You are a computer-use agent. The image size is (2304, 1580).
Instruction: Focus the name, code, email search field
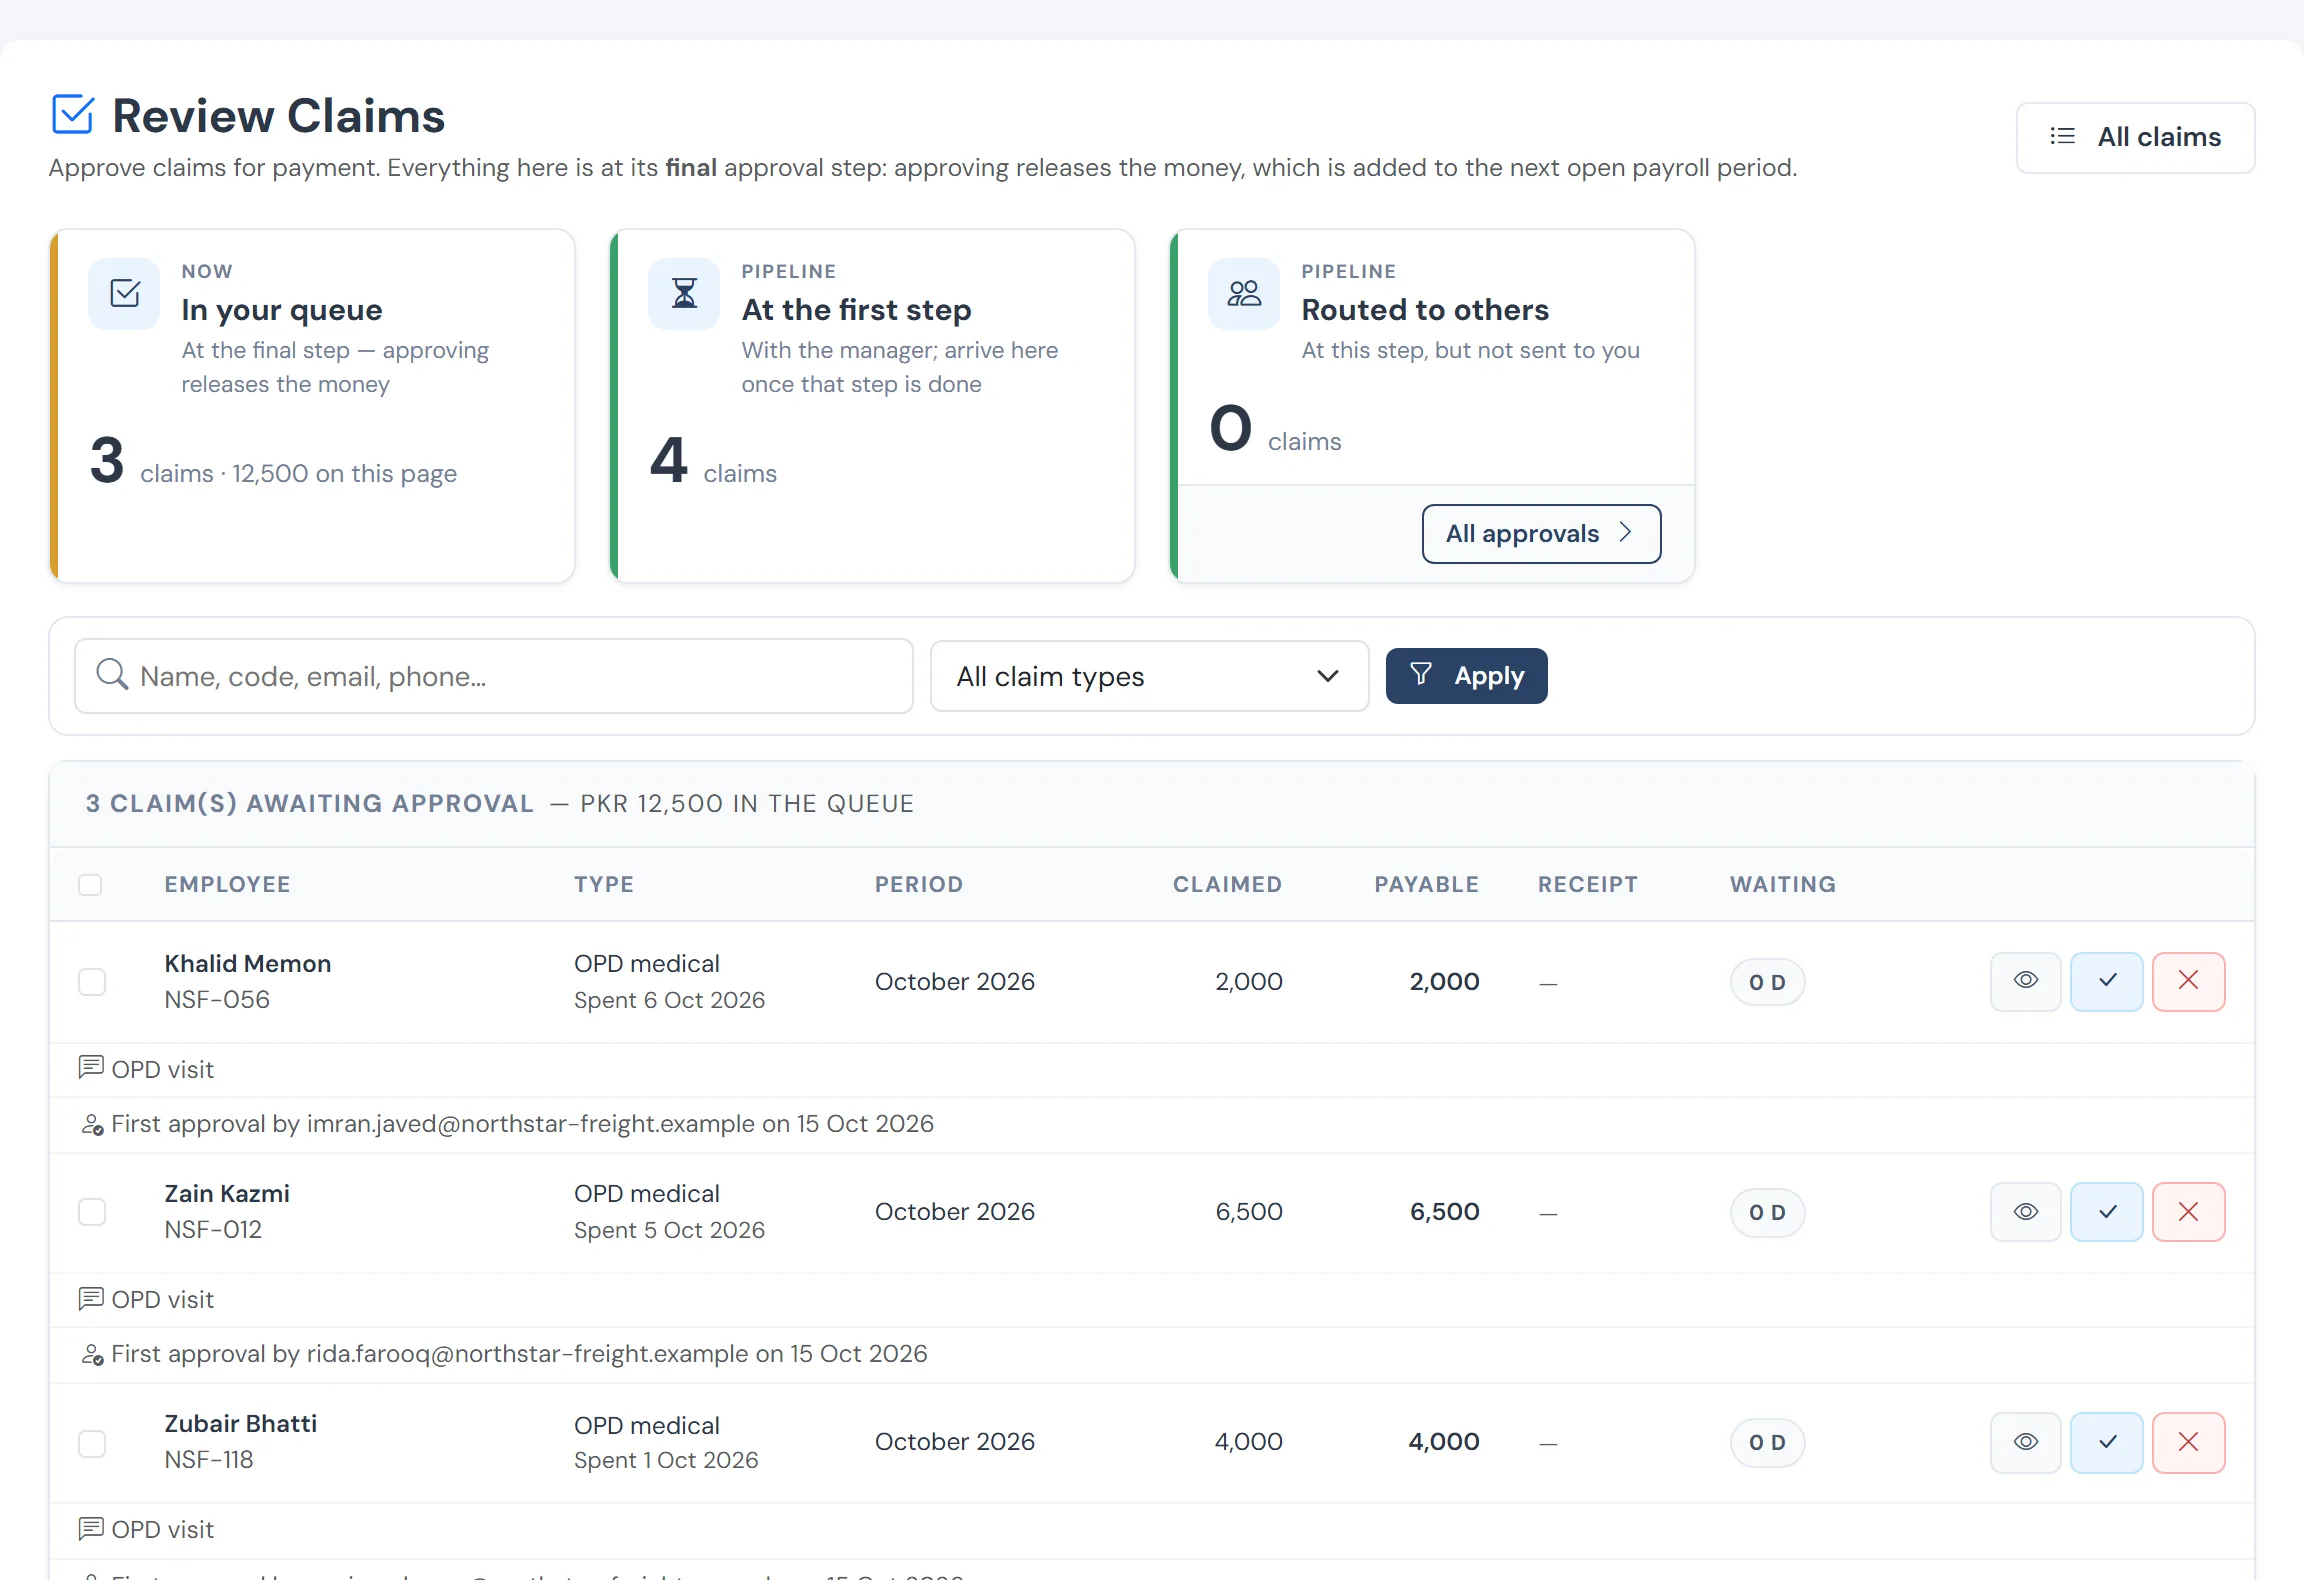494,676
